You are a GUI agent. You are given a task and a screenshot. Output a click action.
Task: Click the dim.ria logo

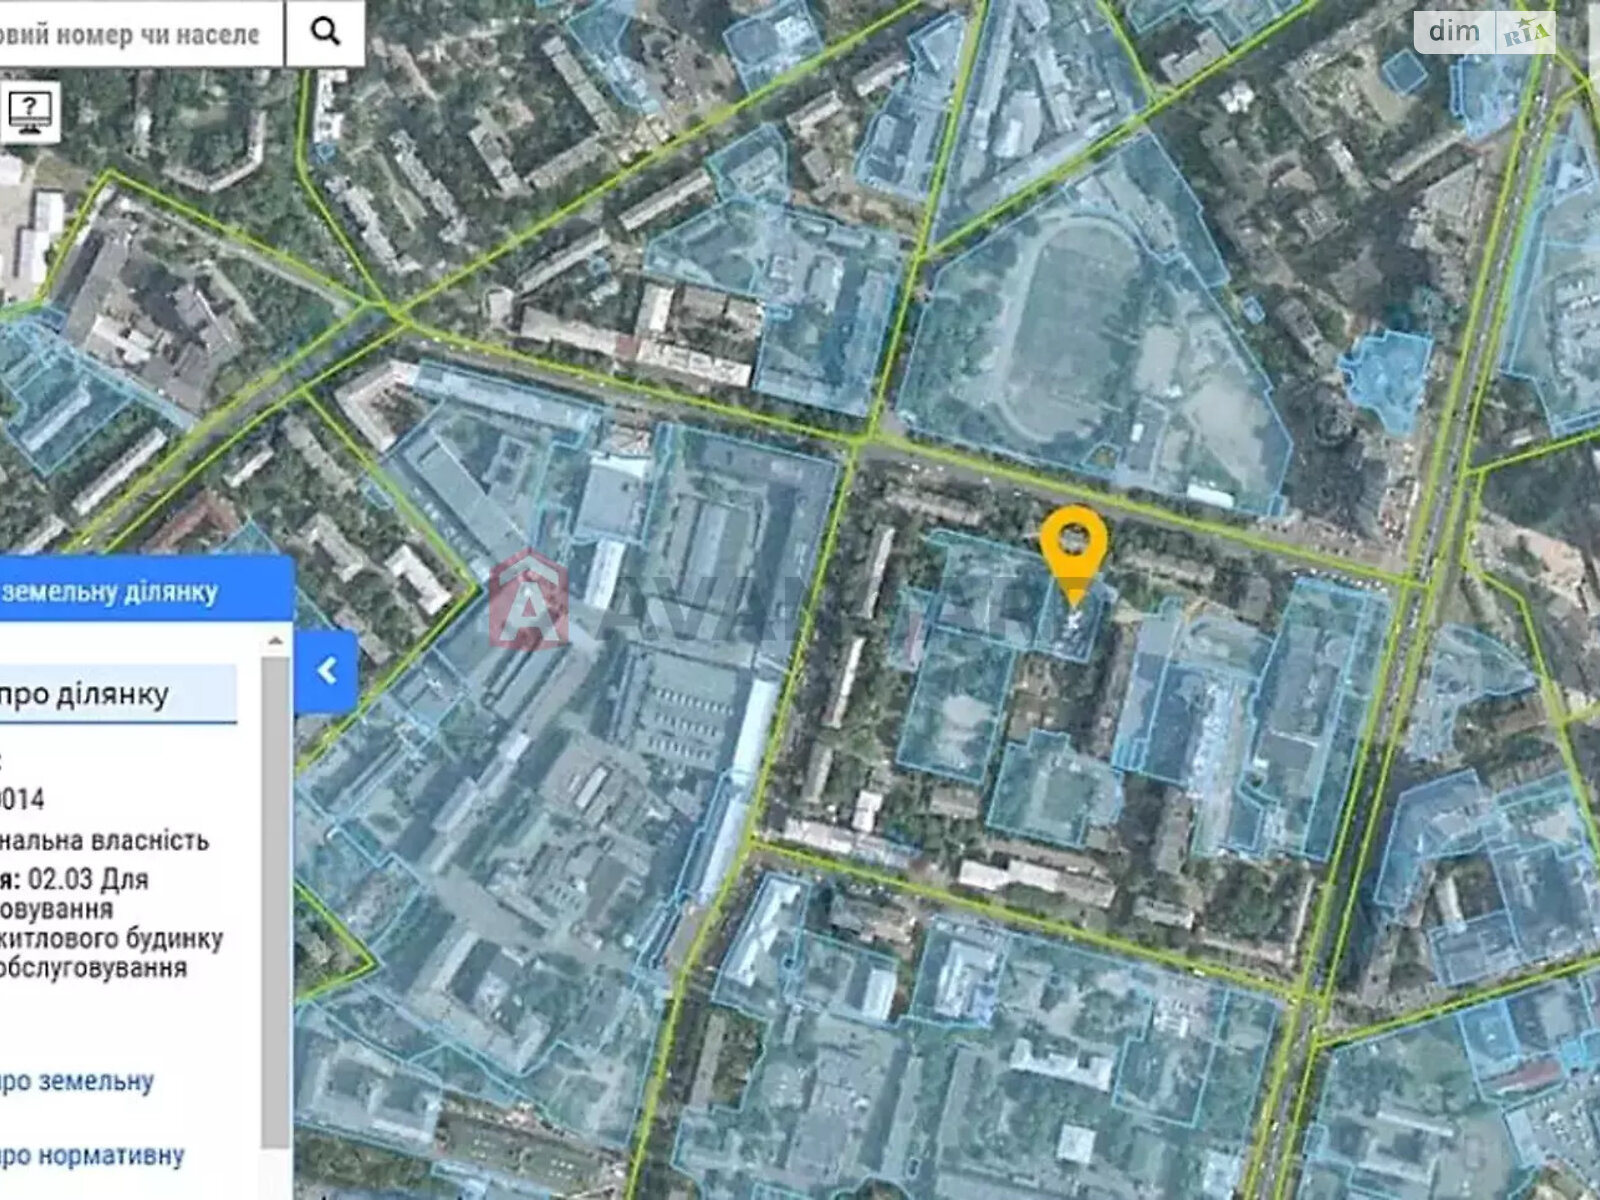(1484, 32)
